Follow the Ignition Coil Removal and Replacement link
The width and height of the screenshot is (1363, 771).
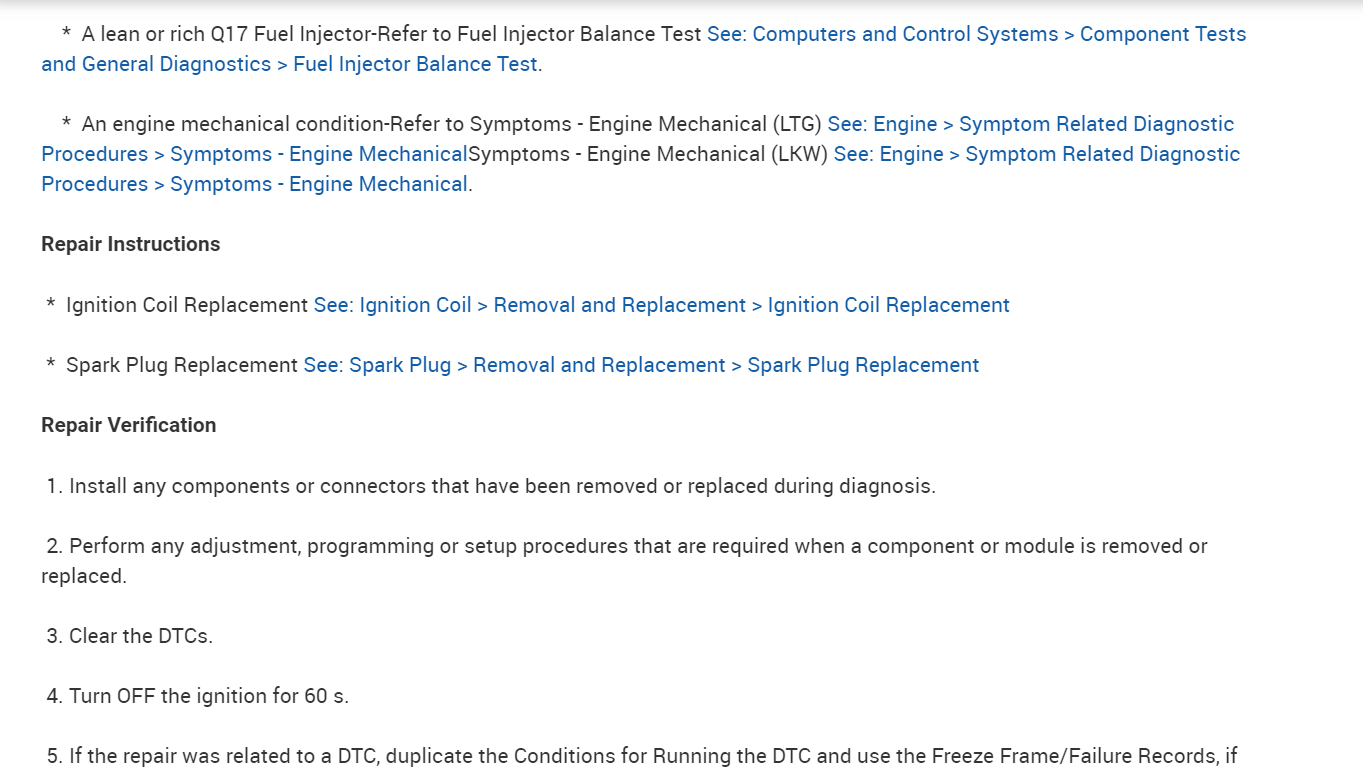click(661, 305)
